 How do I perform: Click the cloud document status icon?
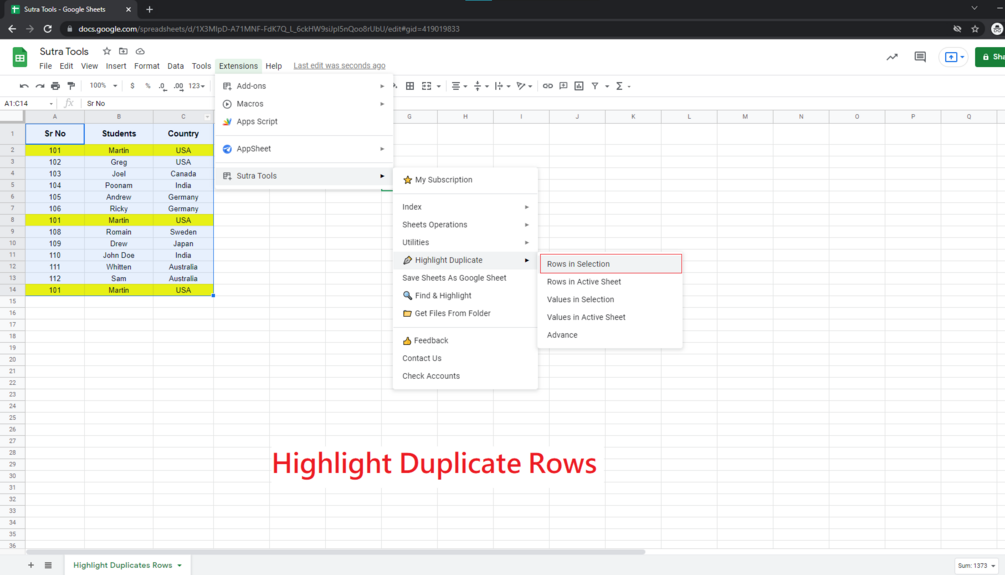(x=140, y=51)
